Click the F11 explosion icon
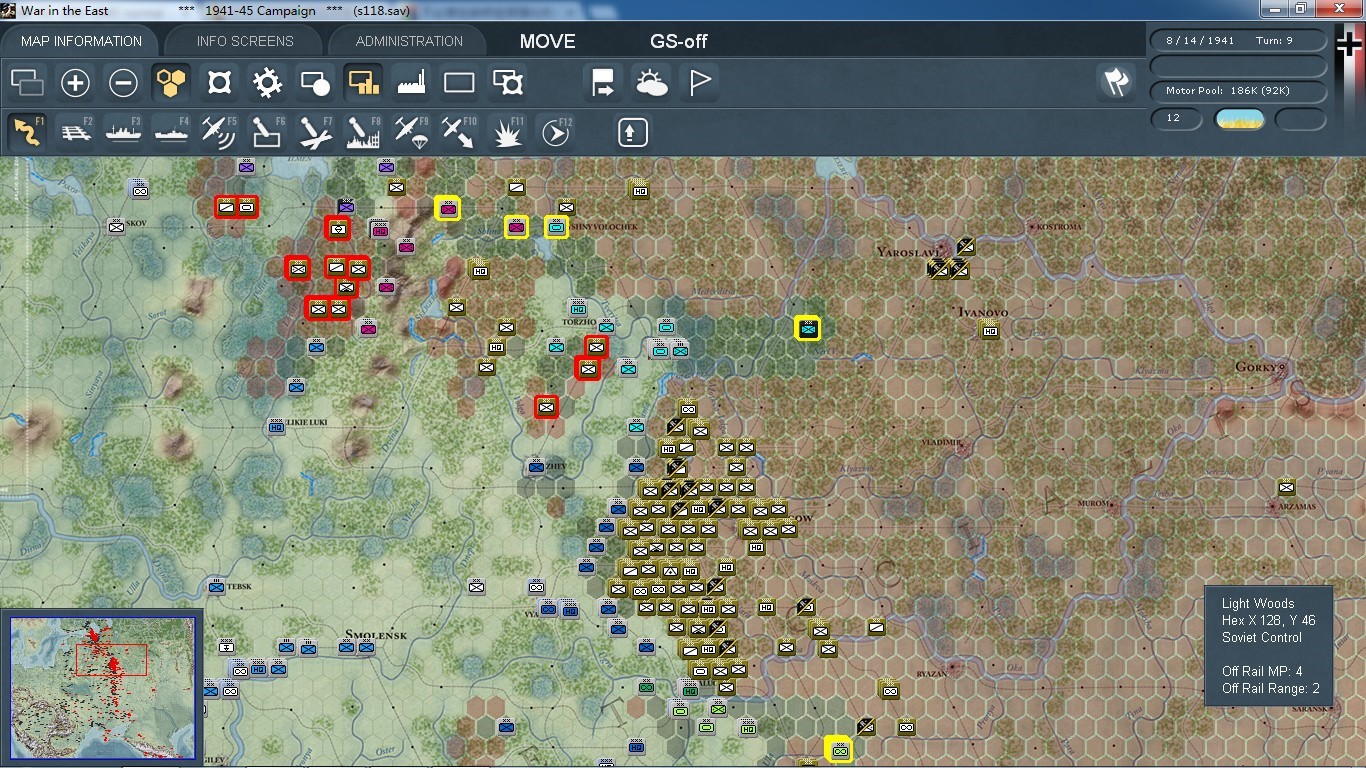Viewport: 1366px width, 768px height. click(508, 132)
